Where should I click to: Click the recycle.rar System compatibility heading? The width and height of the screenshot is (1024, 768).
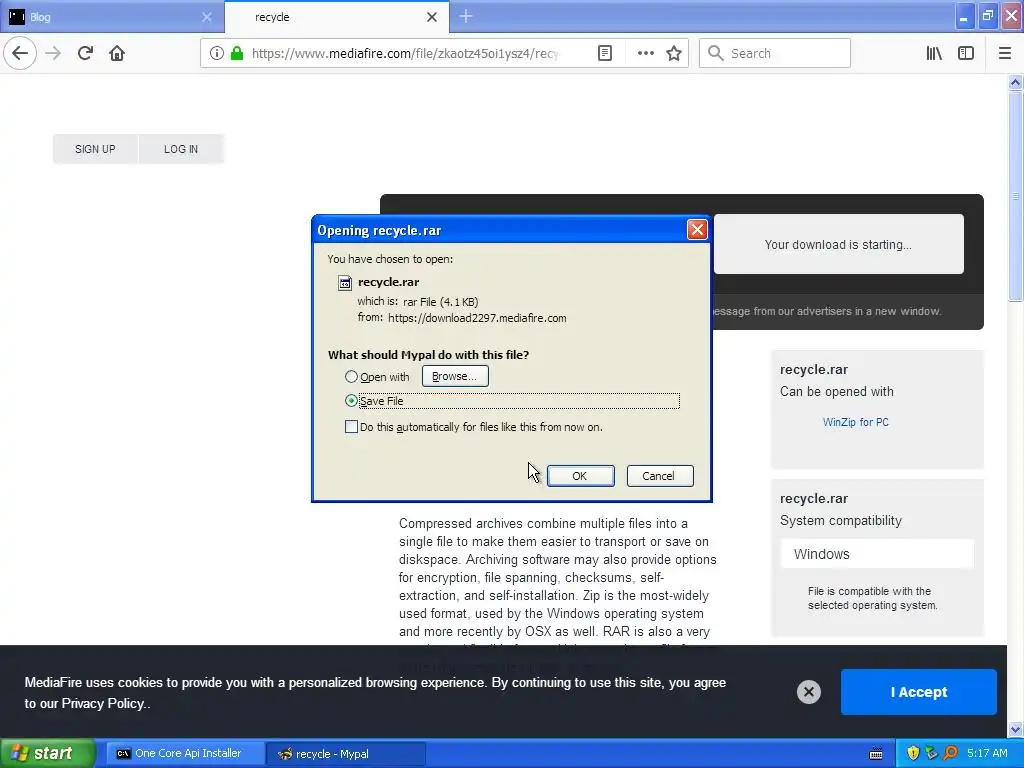(x=841, y=509)
